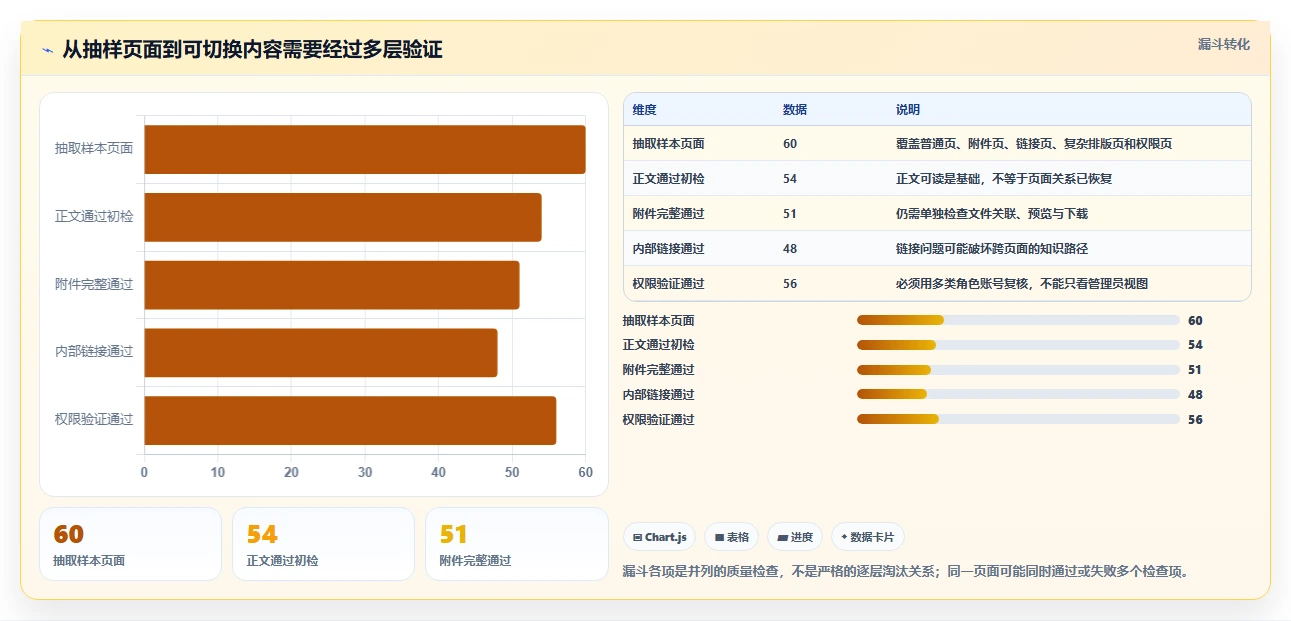1291x621 pixels.
Task: Click the description 仍需单独检查文件关联、预览与下载
Action: [992, 214]
